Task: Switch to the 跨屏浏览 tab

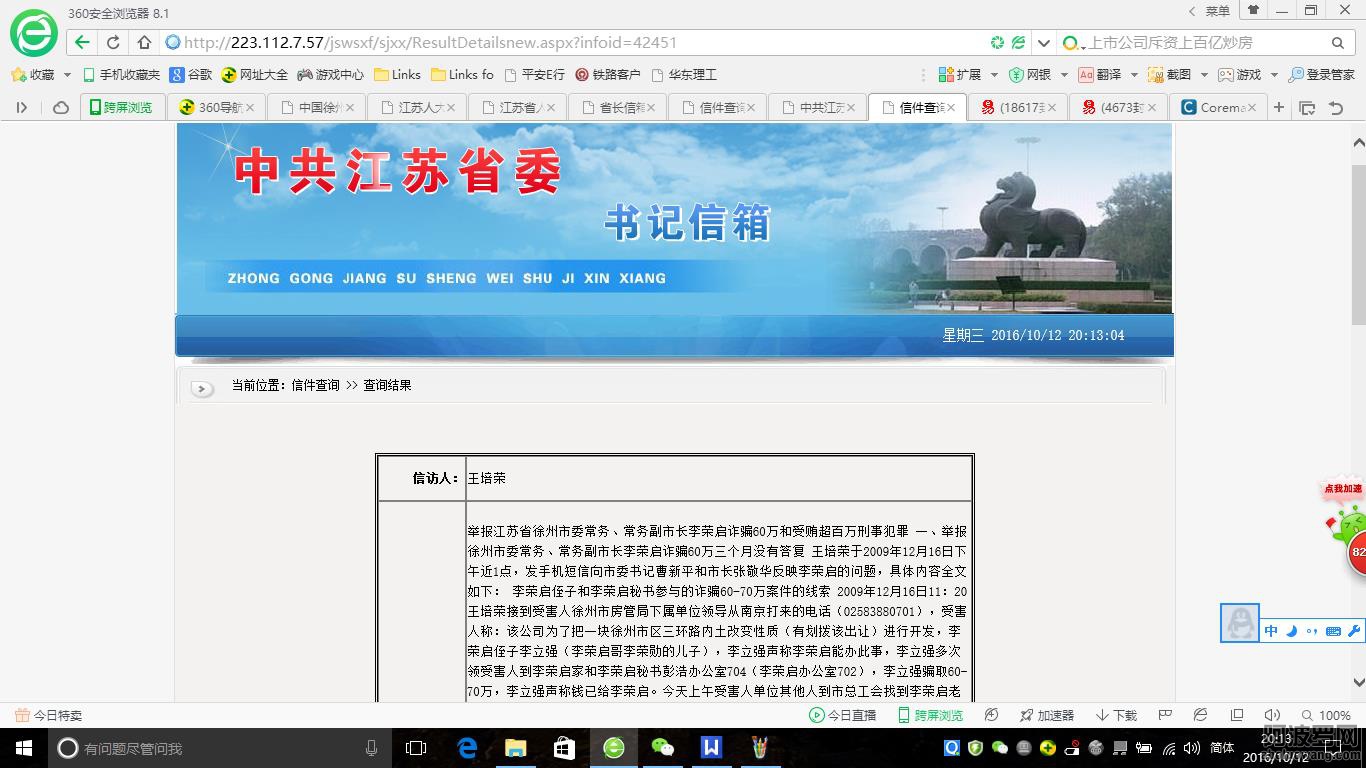Action: point(120,107)
